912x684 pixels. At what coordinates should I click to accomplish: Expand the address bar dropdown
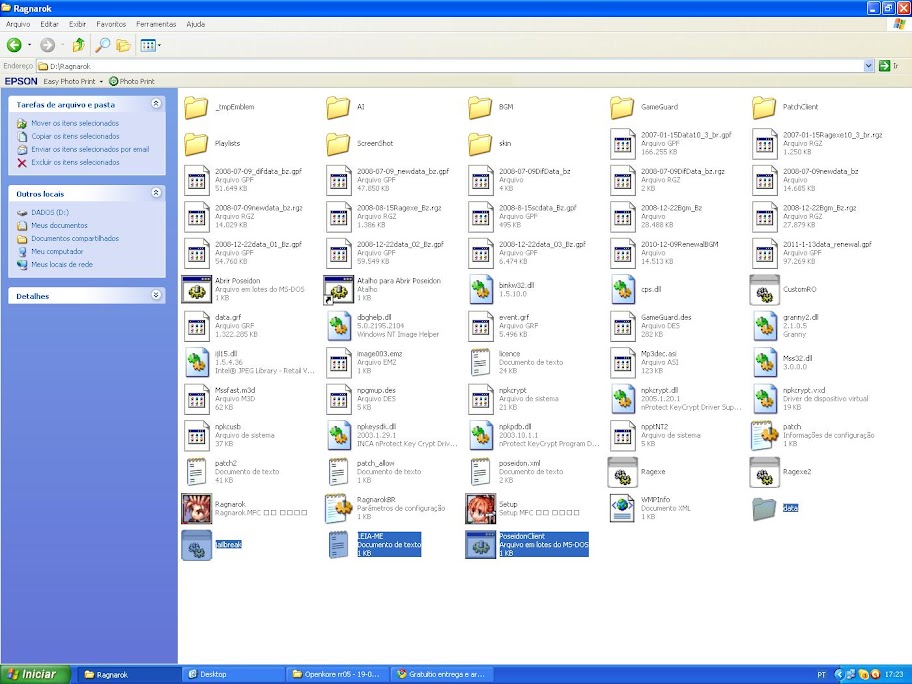(x=868, y=66)
